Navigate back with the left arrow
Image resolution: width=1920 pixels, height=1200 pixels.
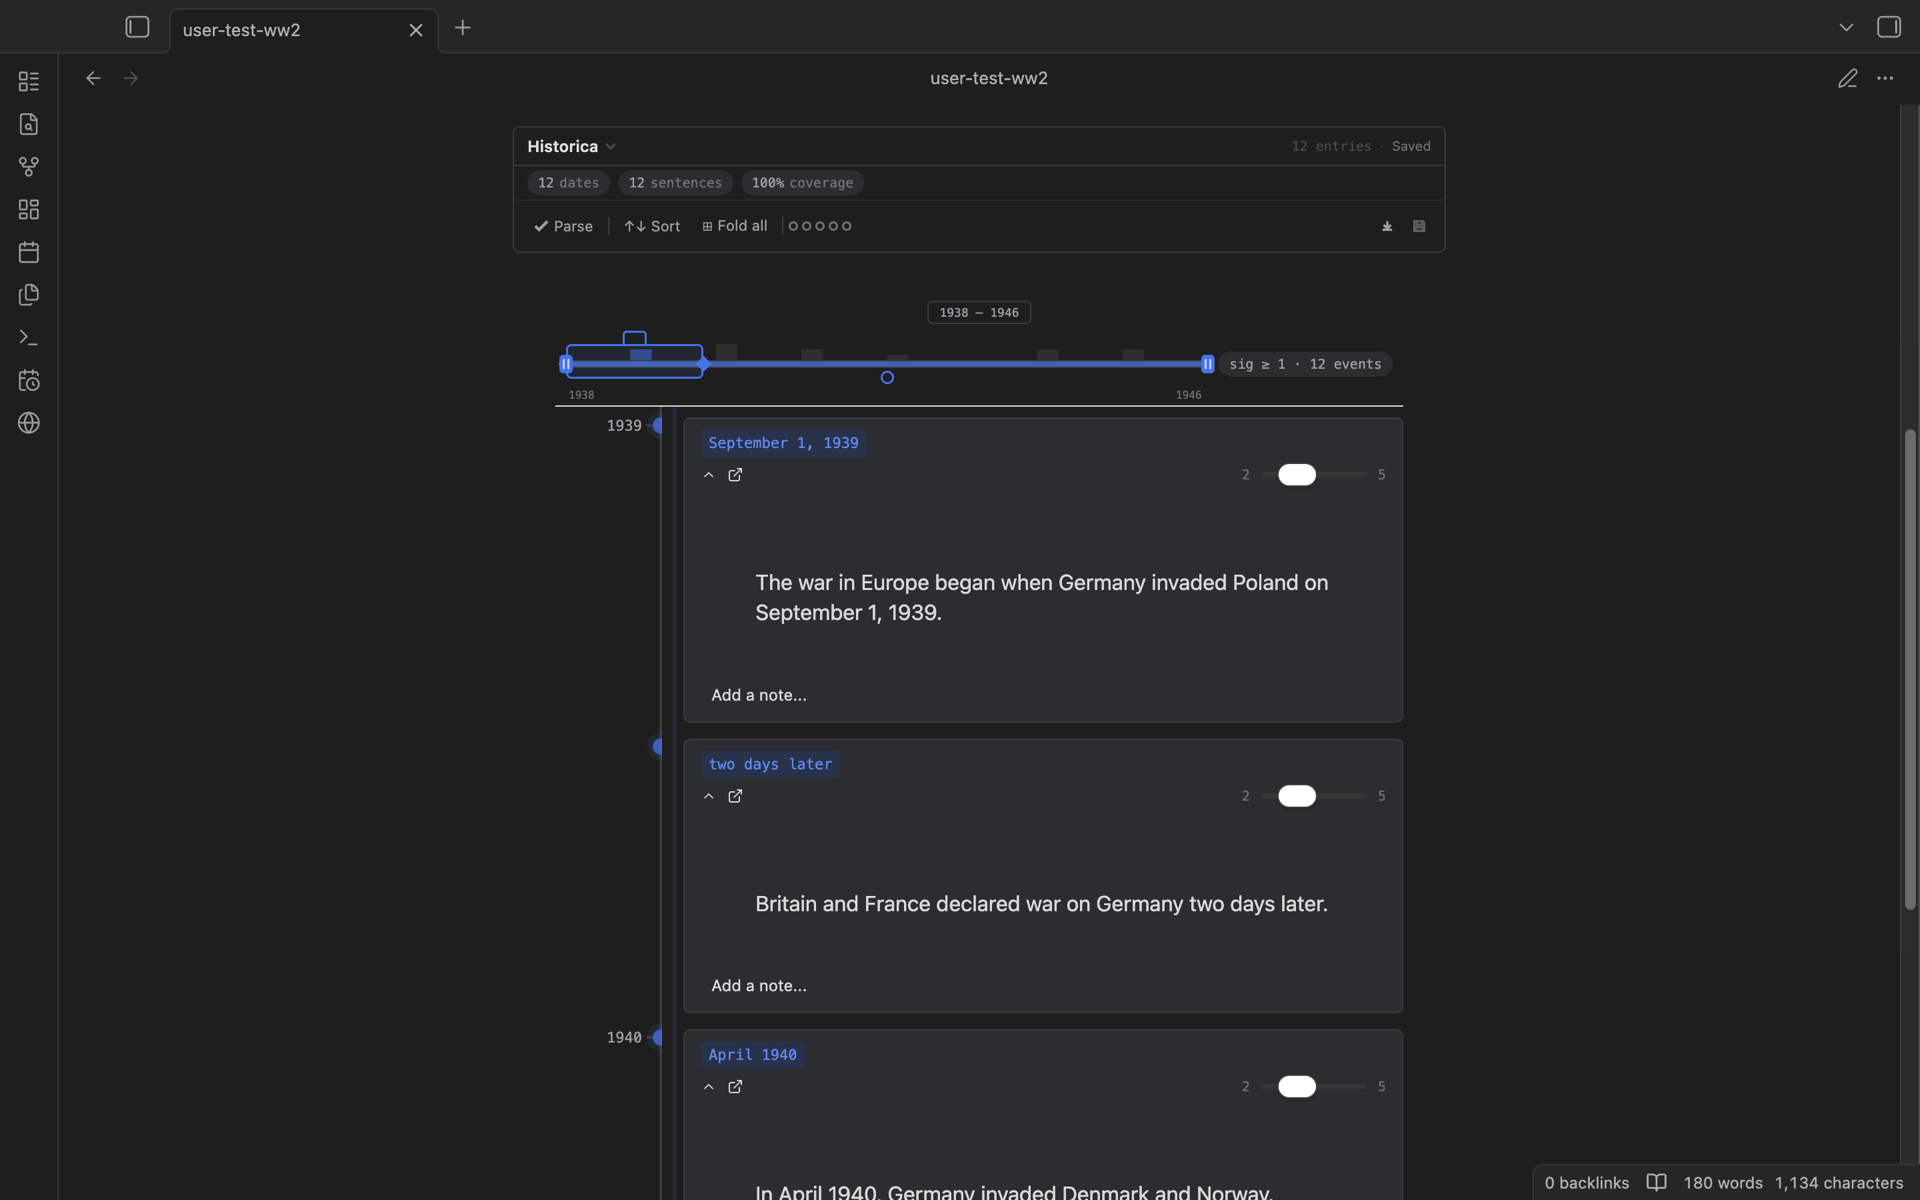point(93,78)
